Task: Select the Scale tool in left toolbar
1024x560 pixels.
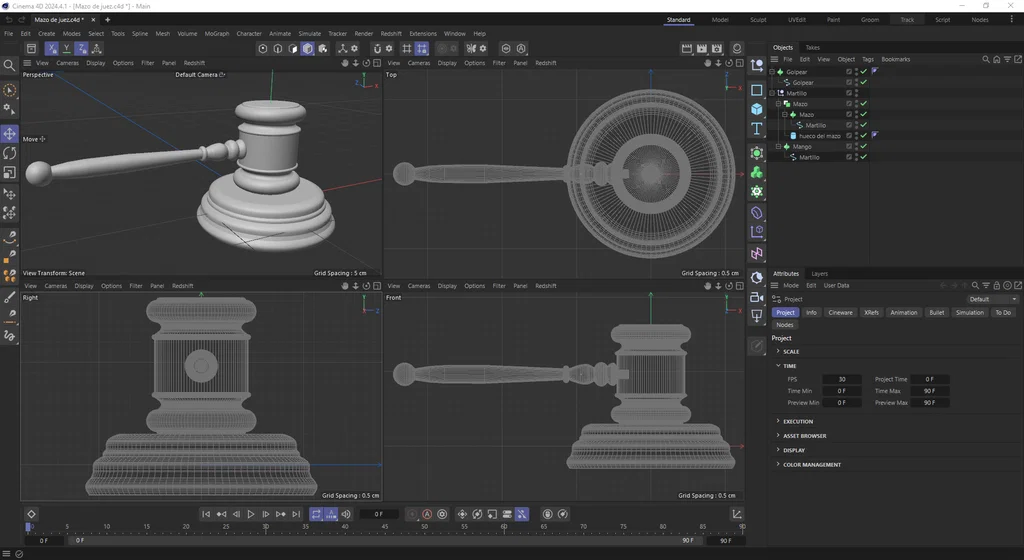Action: pos(10,172)
